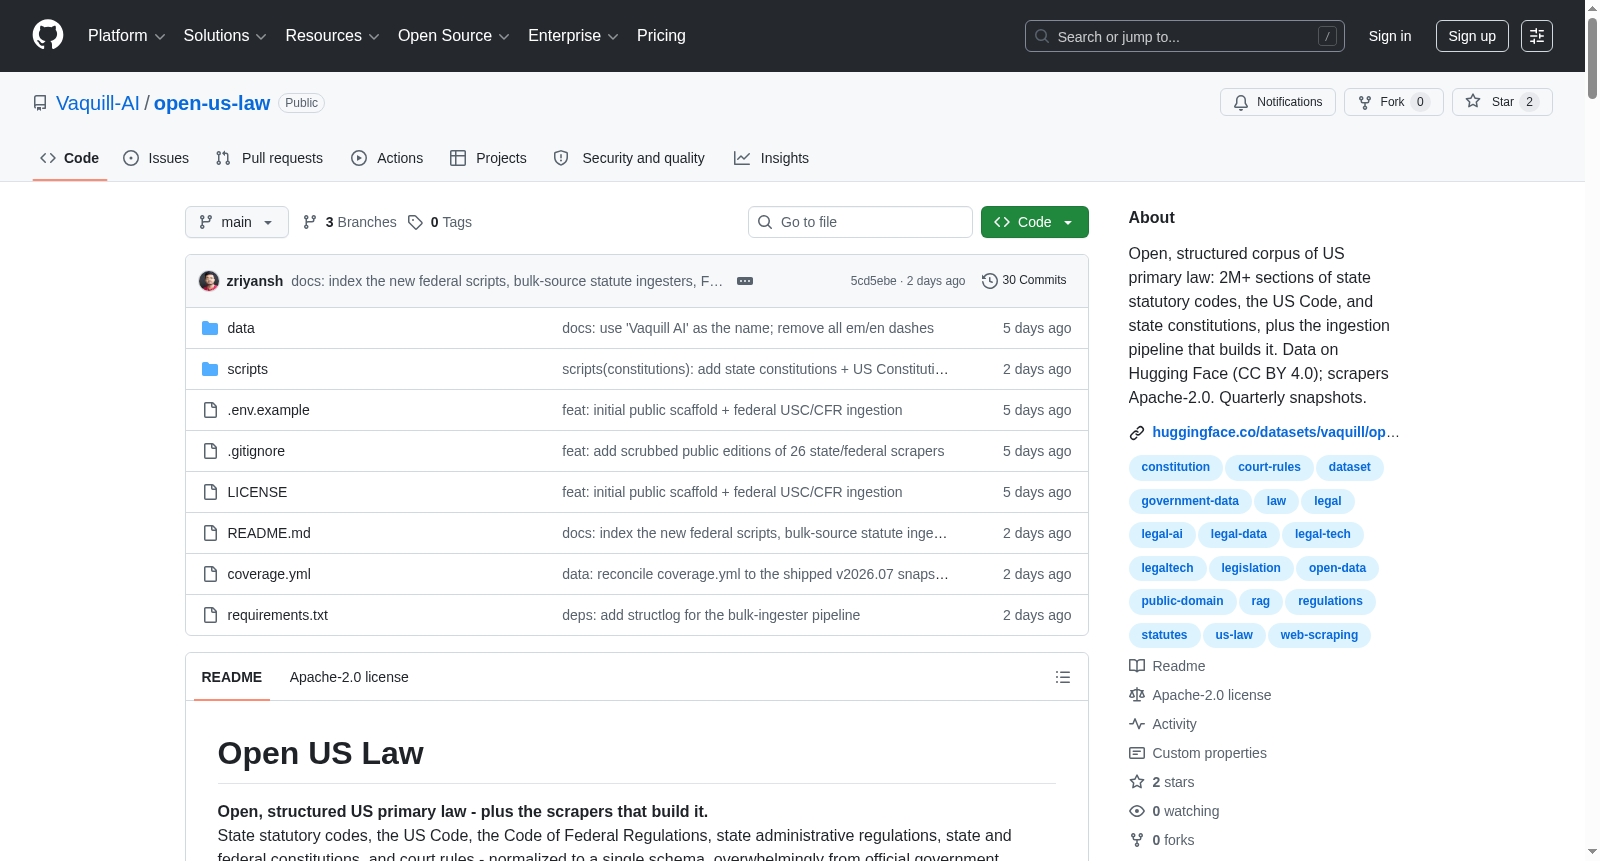The height and width of the screenshot is (861, 1600).
Task: Click the .gitignore file icon
Action: (x=210, y=451)
